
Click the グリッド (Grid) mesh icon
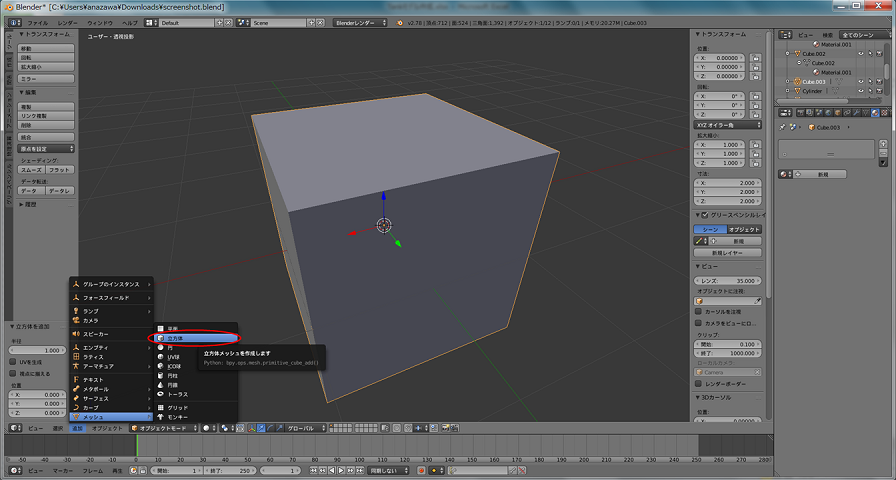[160, 408]
